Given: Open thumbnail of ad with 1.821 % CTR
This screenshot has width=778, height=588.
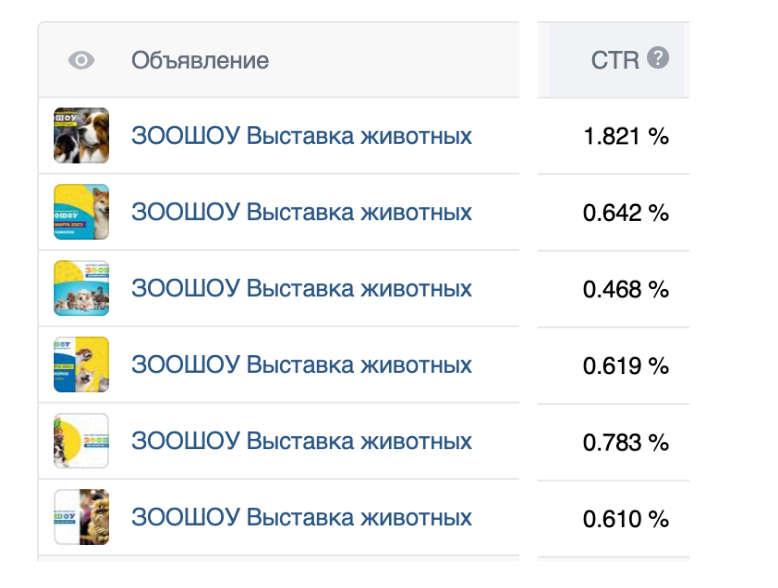Looking at the screenshot, I should pyautogui.click(x=81, y=136).
